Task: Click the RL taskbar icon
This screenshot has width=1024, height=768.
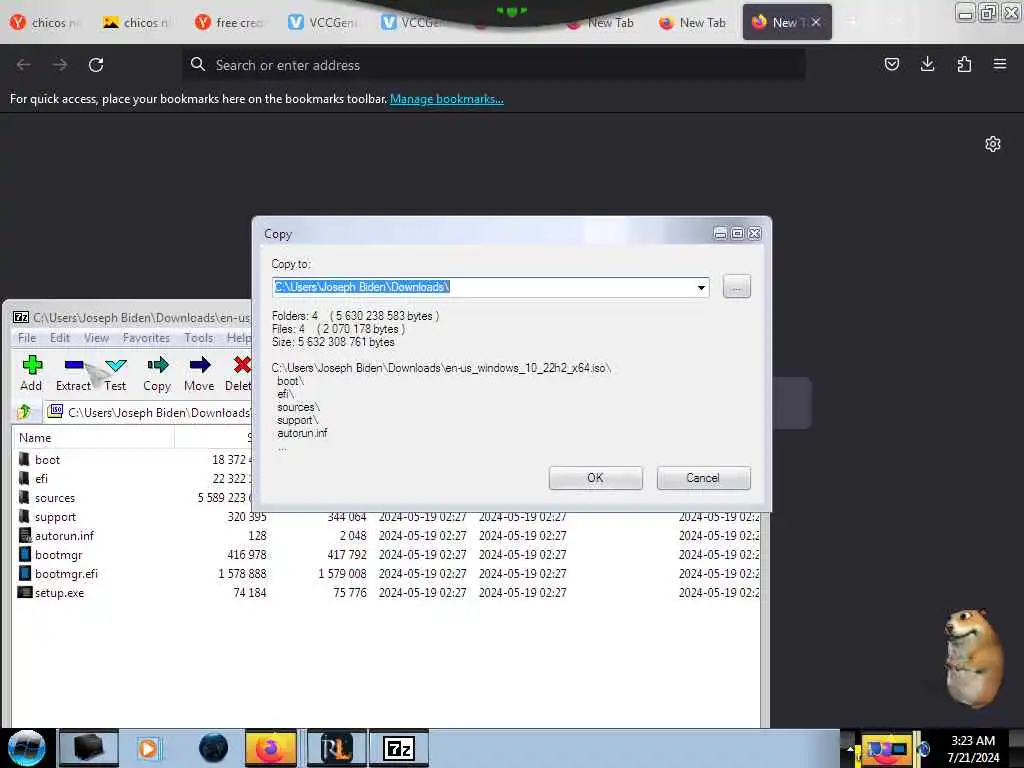Action: pos(336,748)
